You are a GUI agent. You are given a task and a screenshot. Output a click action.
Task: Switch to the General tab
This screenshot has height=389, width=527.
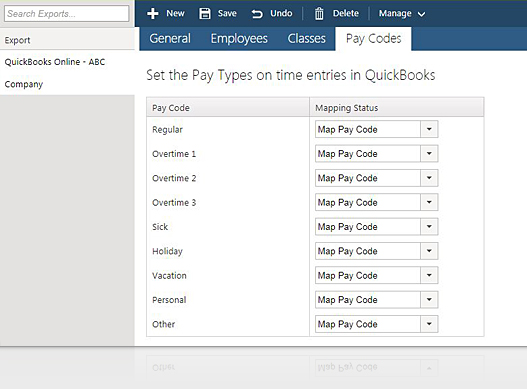[x=170, y=39]
